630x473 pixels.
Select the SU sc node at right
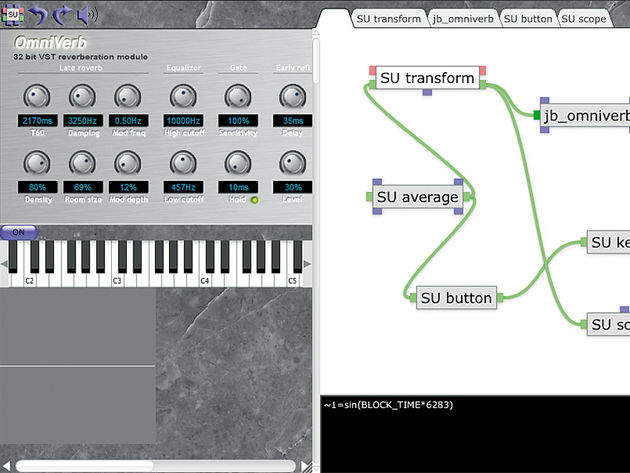click(608, 324)
